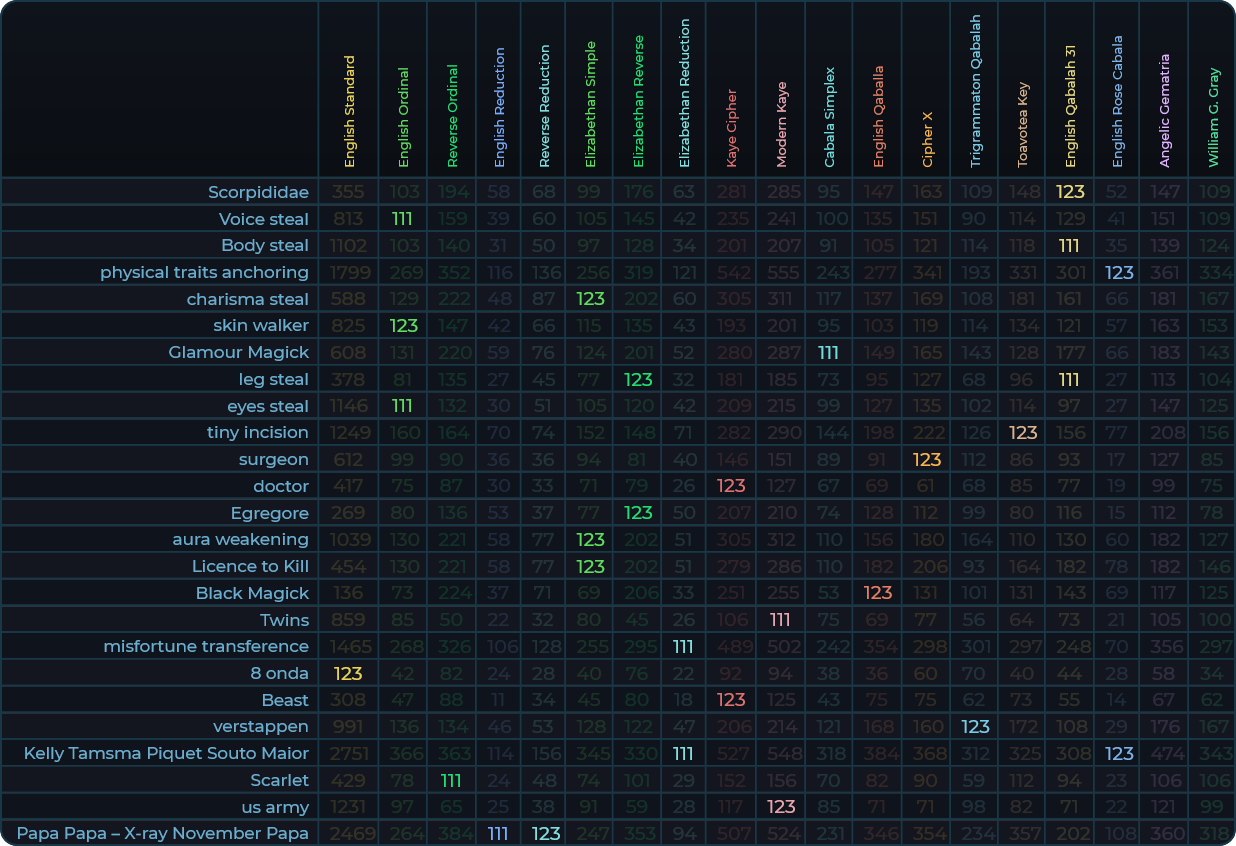This screenshot has height=846, width=1236.
Task: Click the Papa Papa – X-ray November Papa row
Action: 162,833
